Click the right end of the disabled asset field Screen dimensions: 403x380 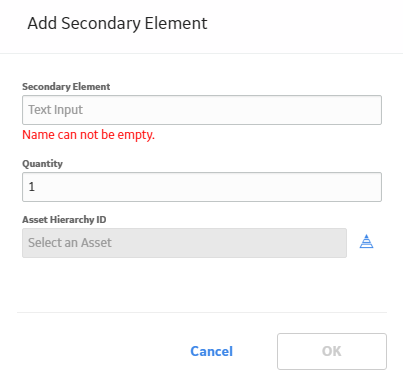340,243
